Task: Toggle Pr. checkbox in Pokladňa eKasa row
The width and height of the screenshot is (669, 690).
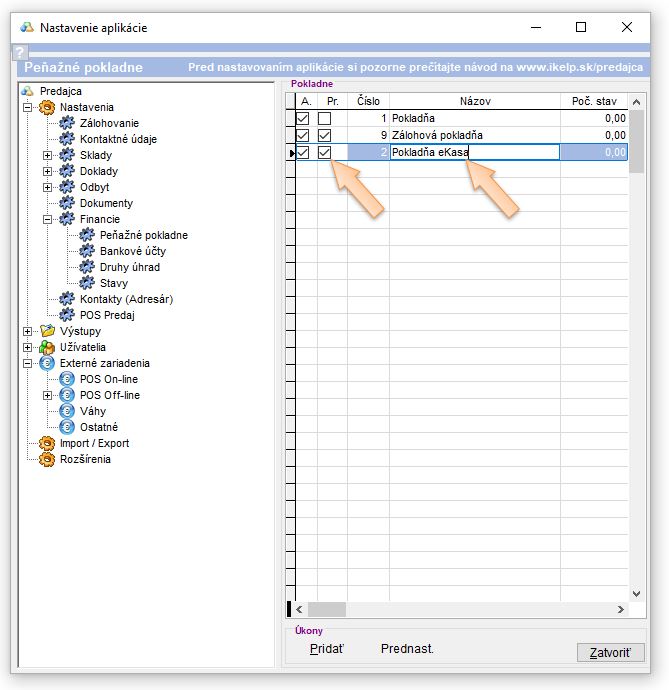Action: click(x=324, y=152)
